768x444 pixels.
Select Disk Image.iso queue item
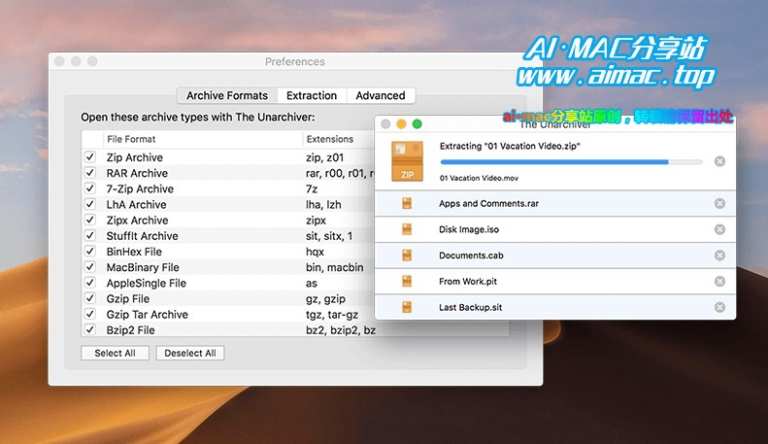pos(555,229)
